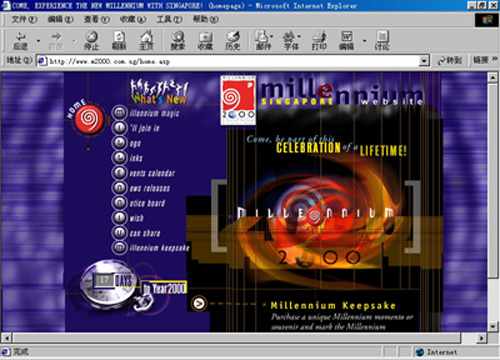Open the Tools menu in menu bar
Screen dimensions: 500x360
tap(169, 19)
